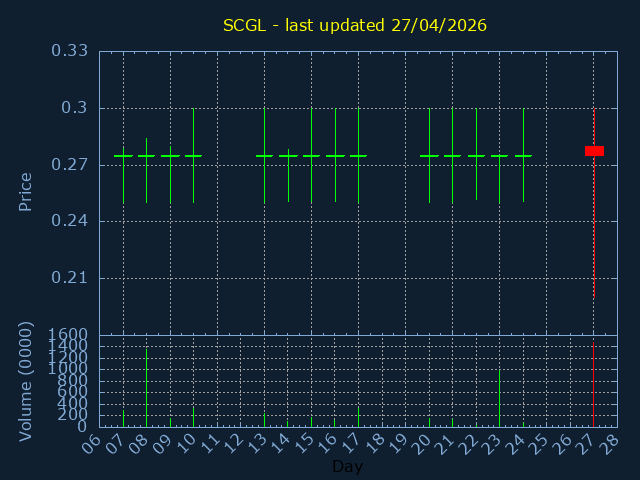Click the Price axis label

(x=26, y=191)
